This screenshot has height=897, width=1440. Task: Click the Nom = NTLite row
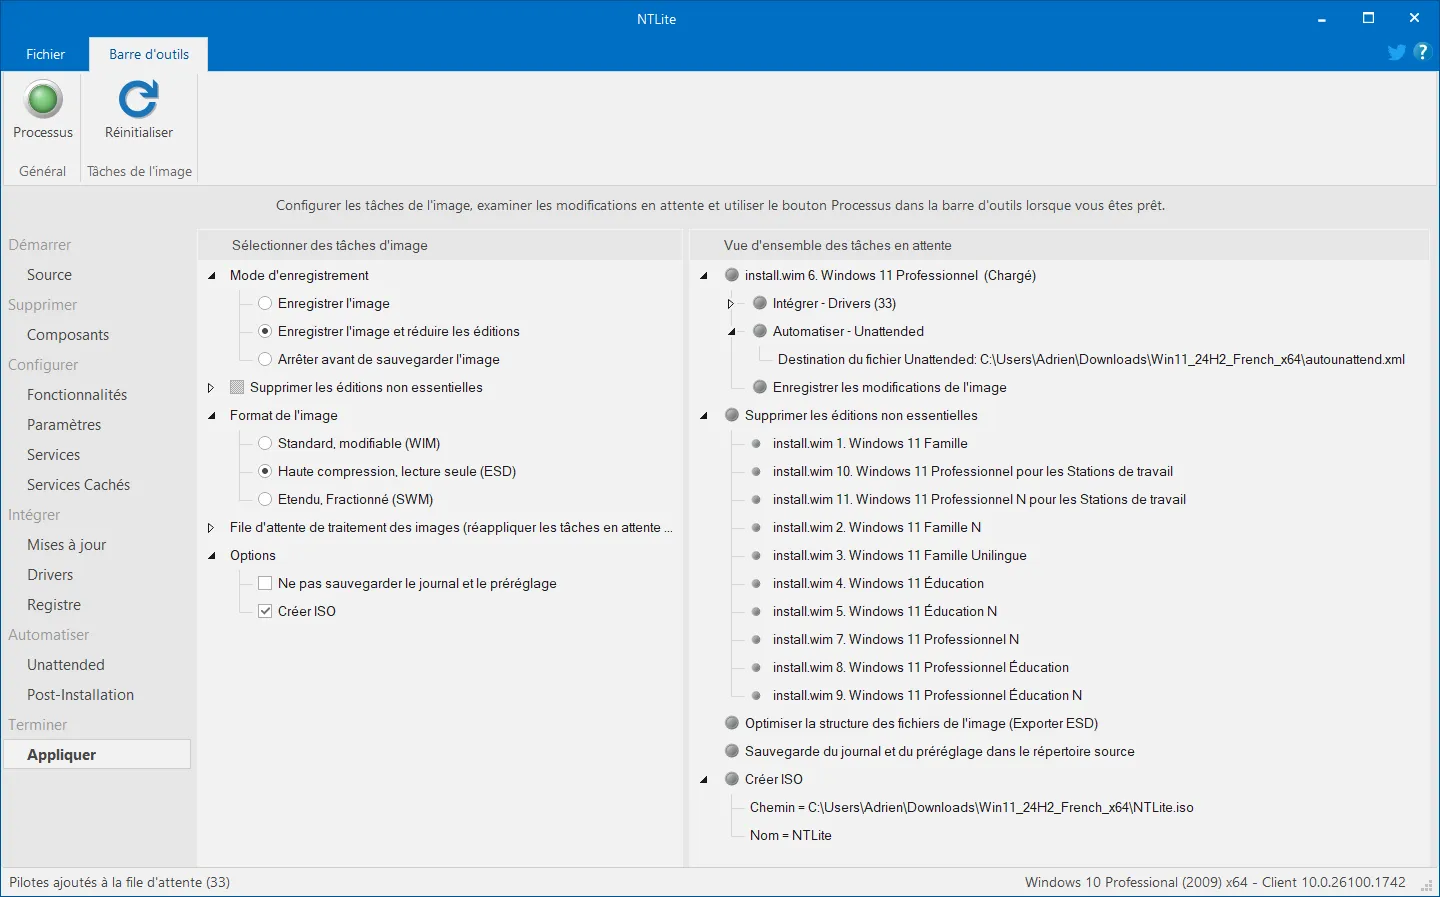pyautogui.click(x=790, y=835)
